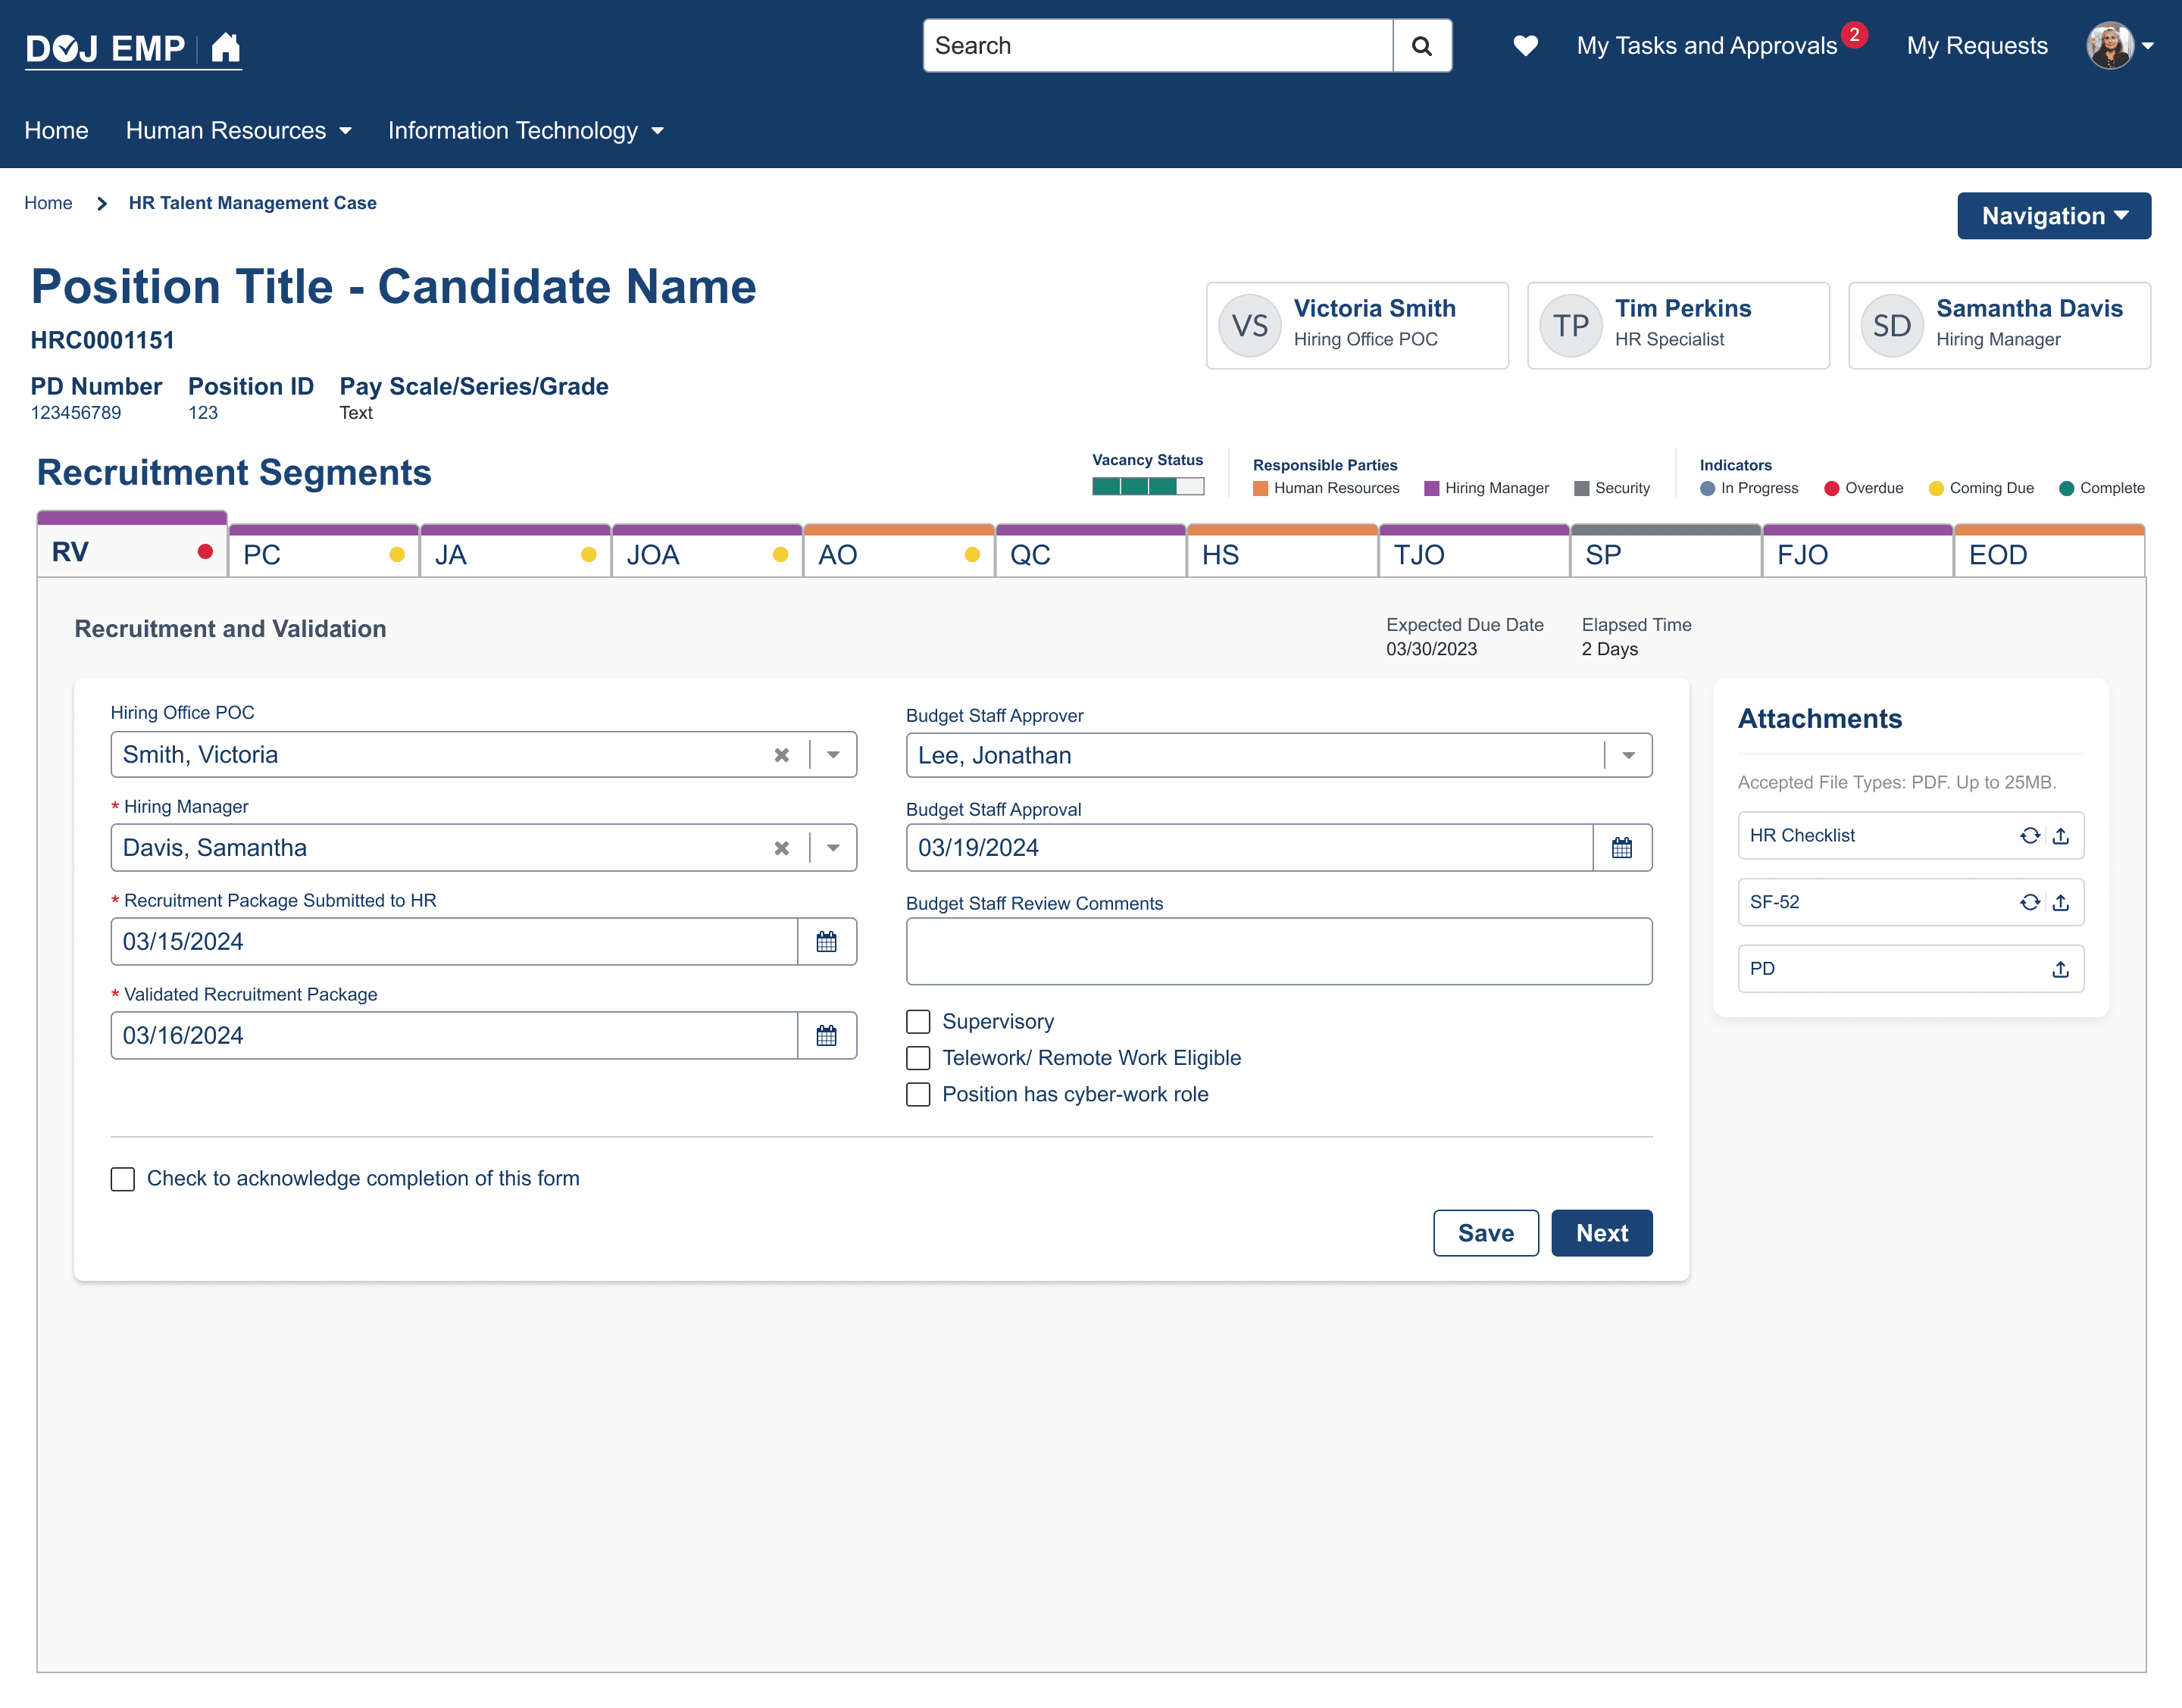Viewport: 2182px width, 1708px height.
Task: Open user profile avatar menu
Action: point(2110,46)
